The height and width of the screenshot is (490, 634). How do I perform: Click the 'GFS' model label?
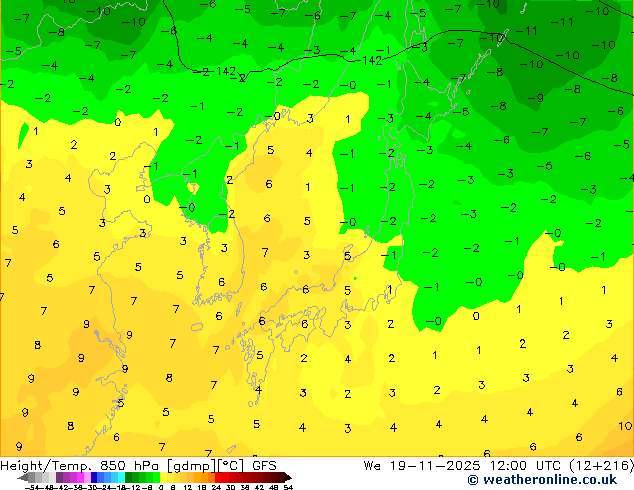[264, 466]
